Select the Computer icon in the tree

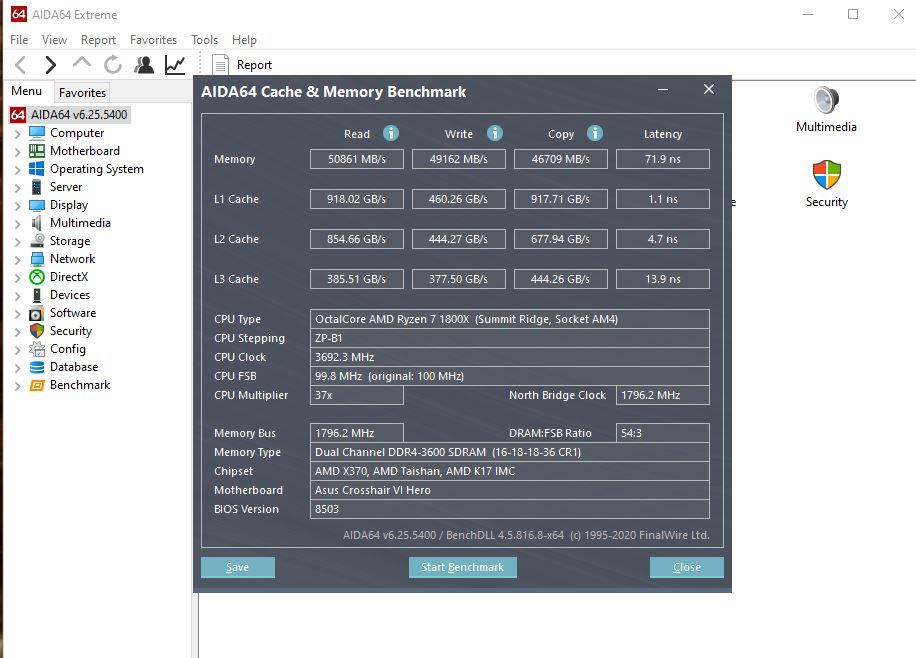click(x=37, y=133)
